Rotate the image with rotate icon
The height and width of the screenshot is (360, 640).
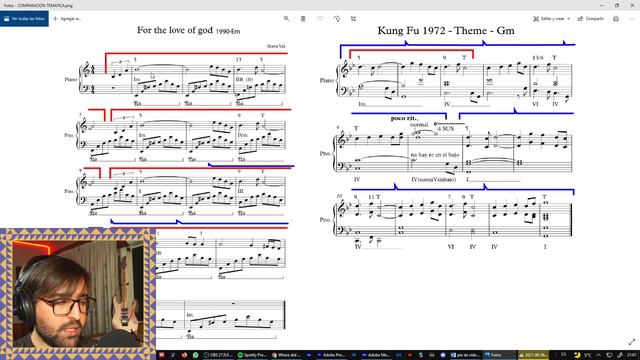pyautogui.click(x=337, y=19)
